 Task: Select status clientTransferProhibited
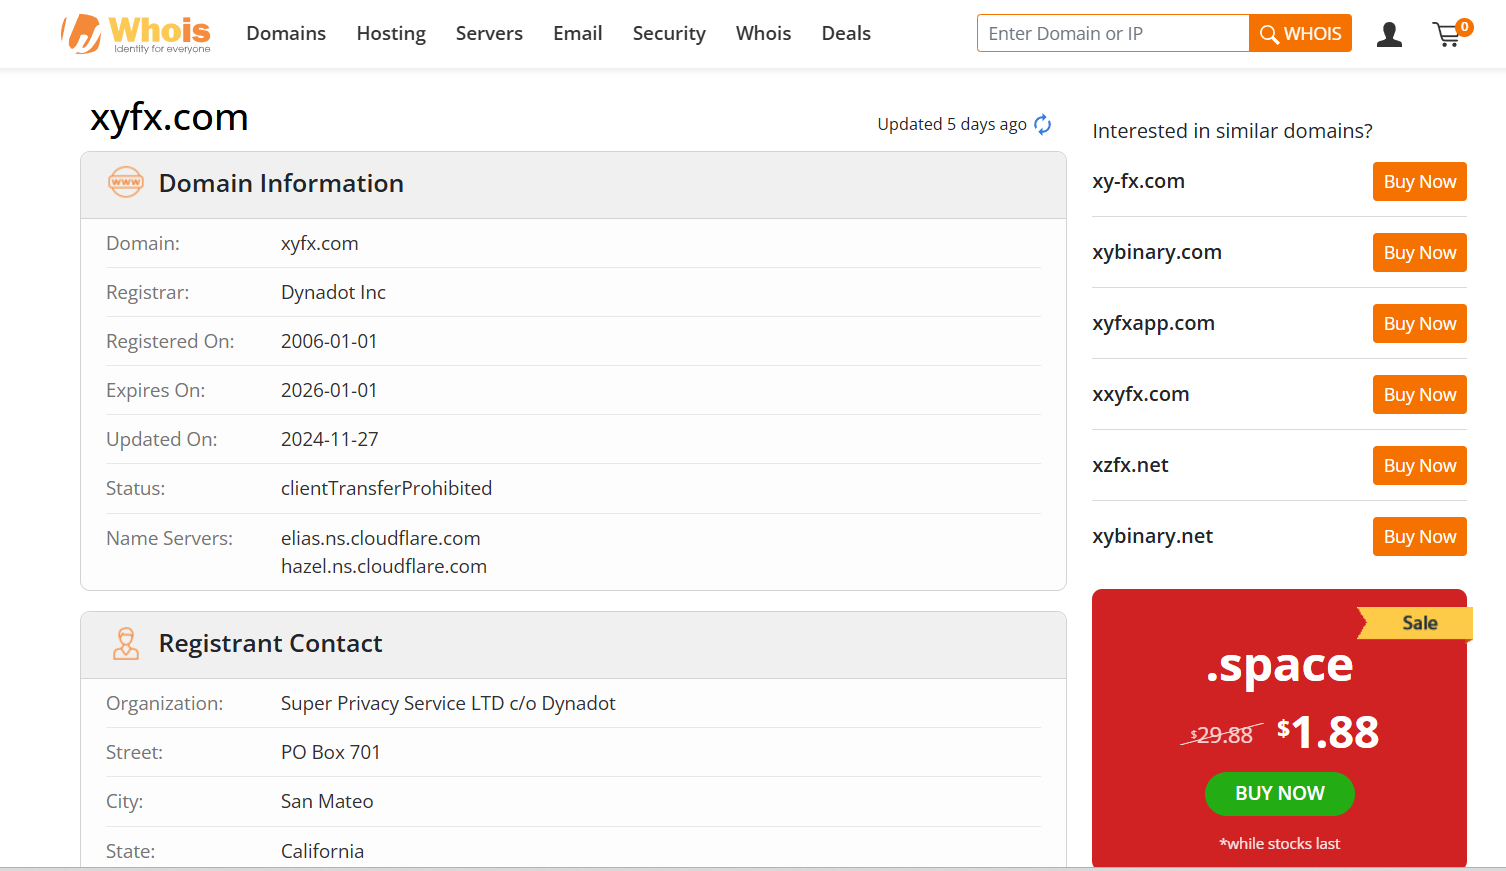tap(386, 488)
